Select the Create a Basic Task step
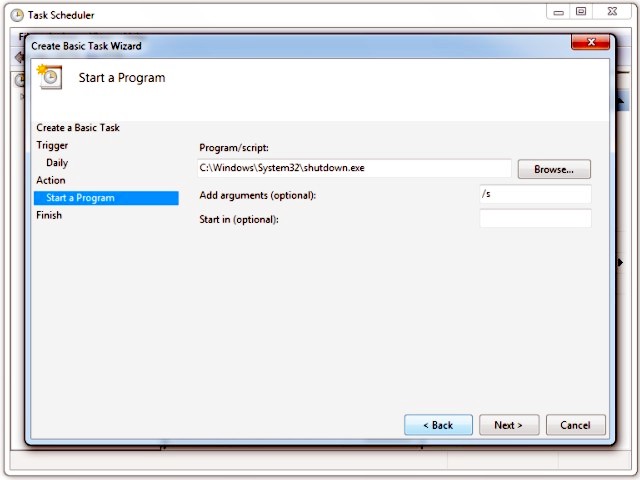 click(x=78, y=128)
